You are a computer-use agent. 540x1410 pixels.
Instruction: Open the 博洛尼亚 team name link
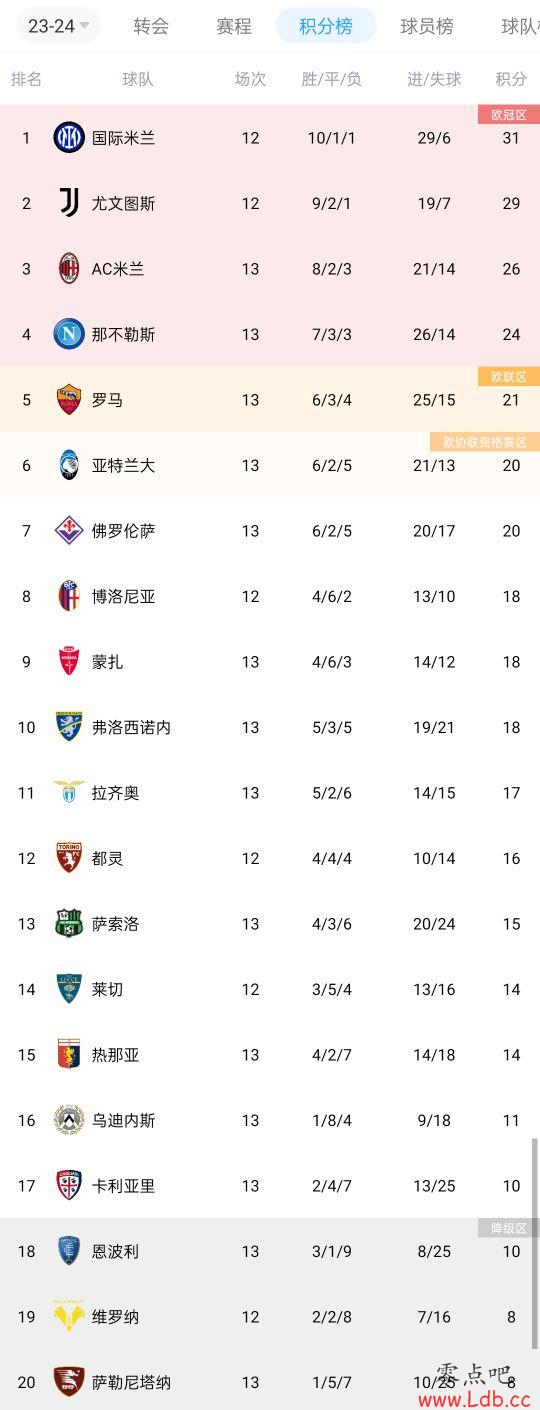[x=124, y=596]
